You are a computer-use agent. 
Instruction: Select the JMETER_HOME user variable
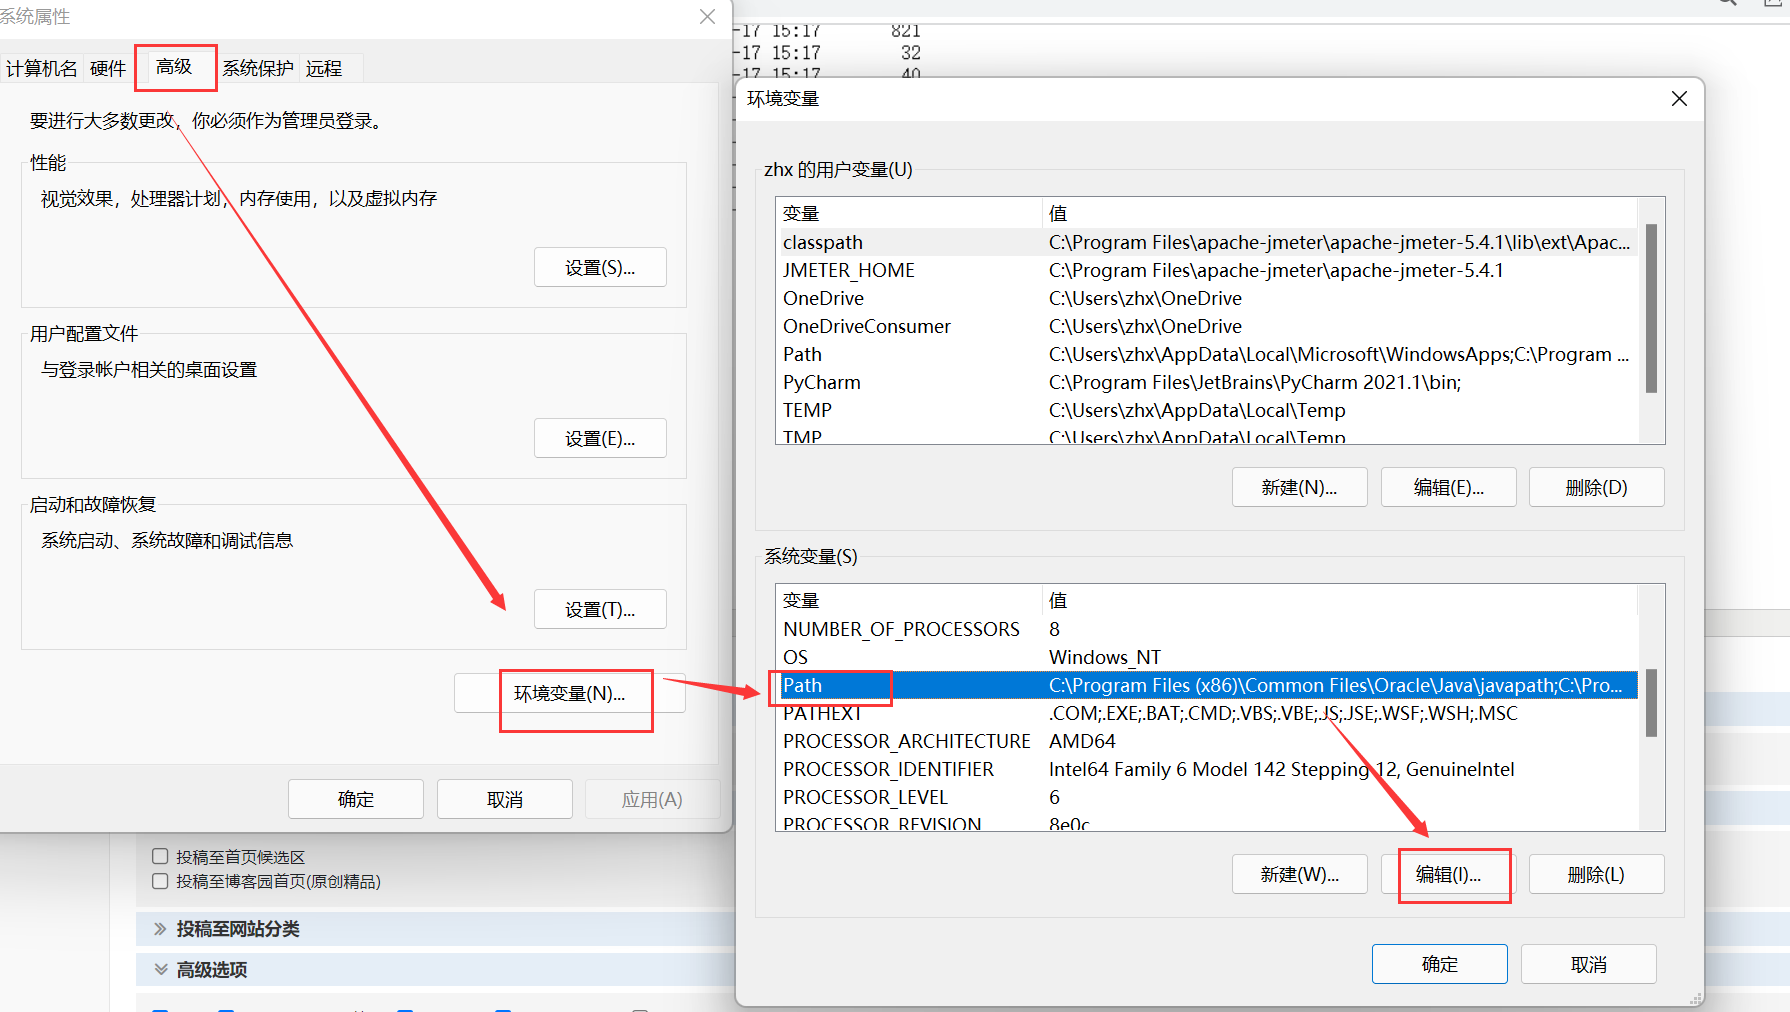[1207, 270]
